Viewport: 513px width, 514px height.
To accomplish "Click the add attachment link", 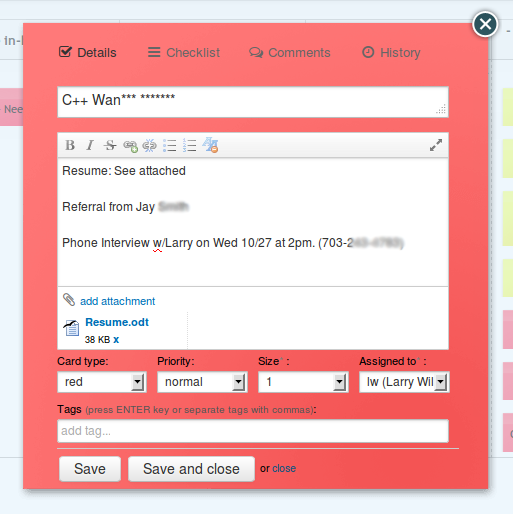I will [x=117, y=301].
